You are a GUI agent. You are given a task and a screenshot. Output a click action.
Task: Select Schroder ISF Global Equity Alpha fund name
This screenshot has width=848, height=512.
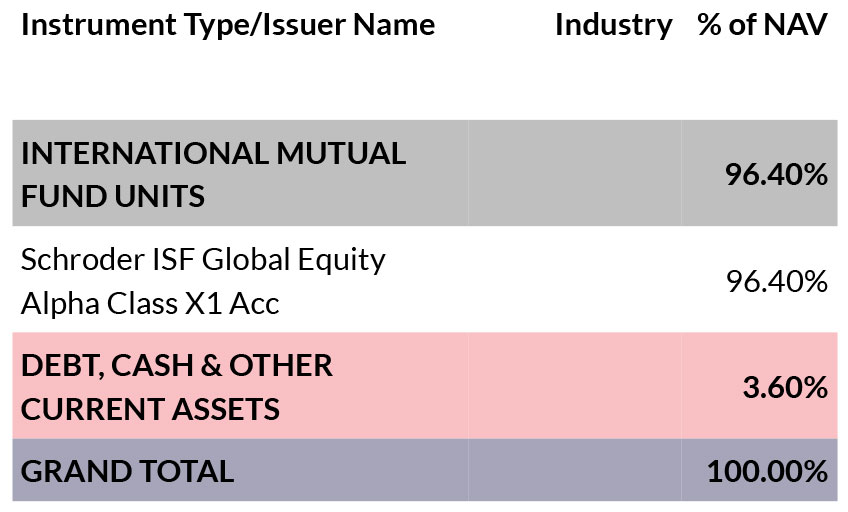tap(203, 281)
